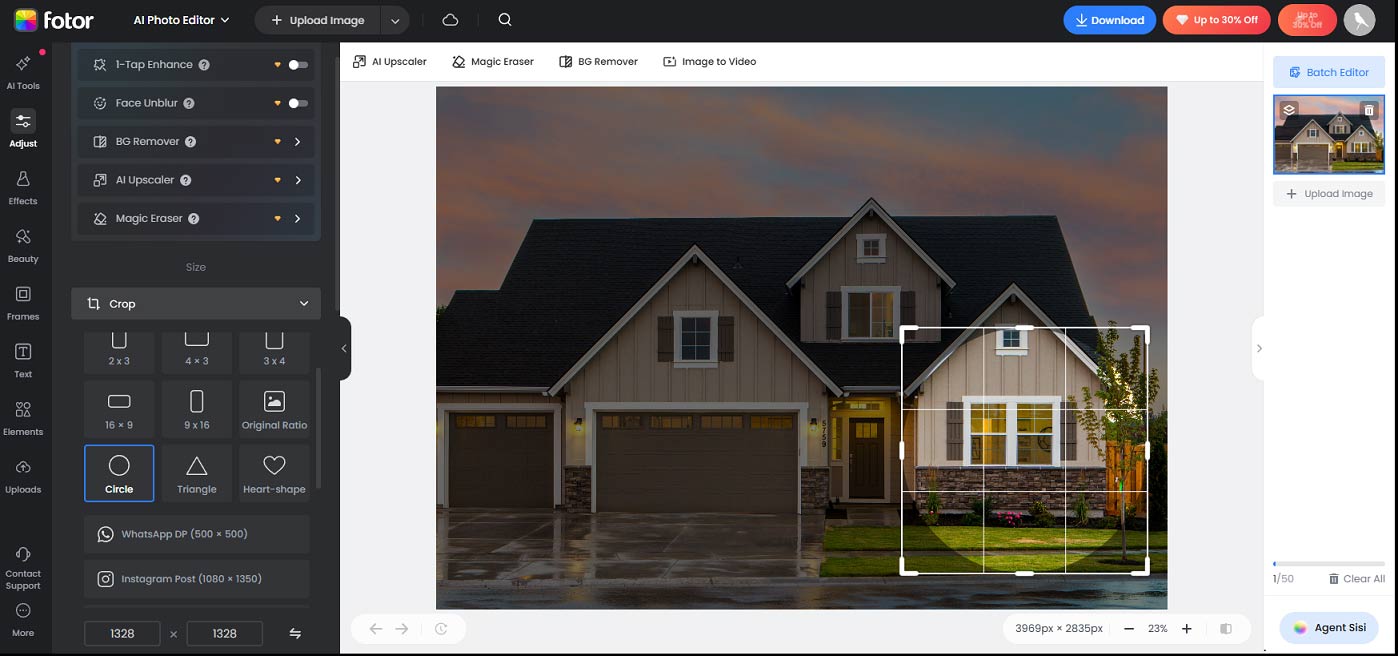Image resolution: width=1398 pixels, height=656 pixels.
Task: Switch to the Image to Video tab
Action: click(709, 61)
